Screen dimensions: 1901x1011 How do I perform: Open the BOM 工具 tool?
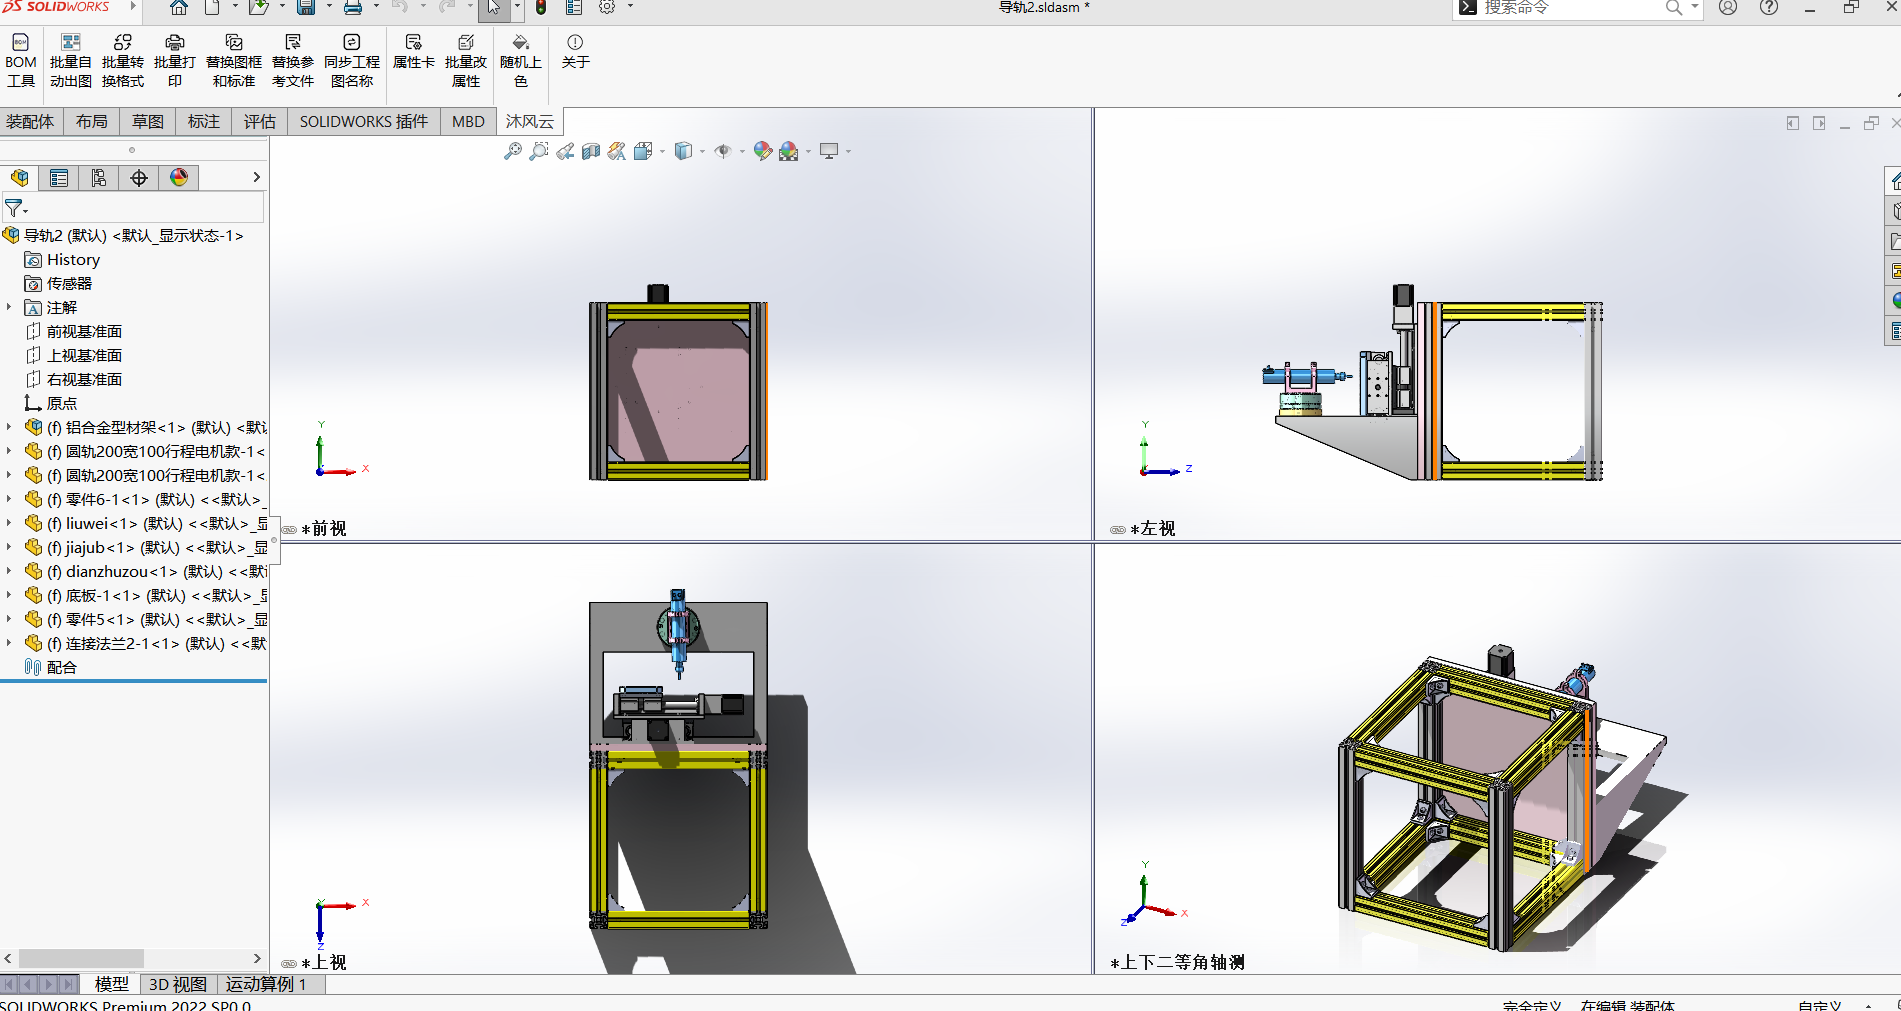(x=21, y=60)
